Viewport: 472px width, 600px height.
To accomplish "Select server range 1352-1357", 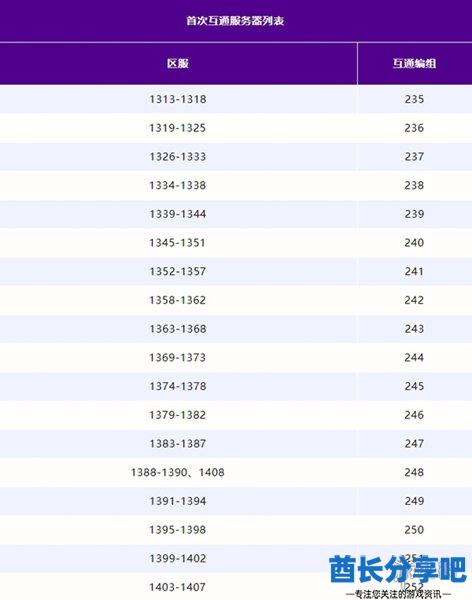I will [178, 271].
